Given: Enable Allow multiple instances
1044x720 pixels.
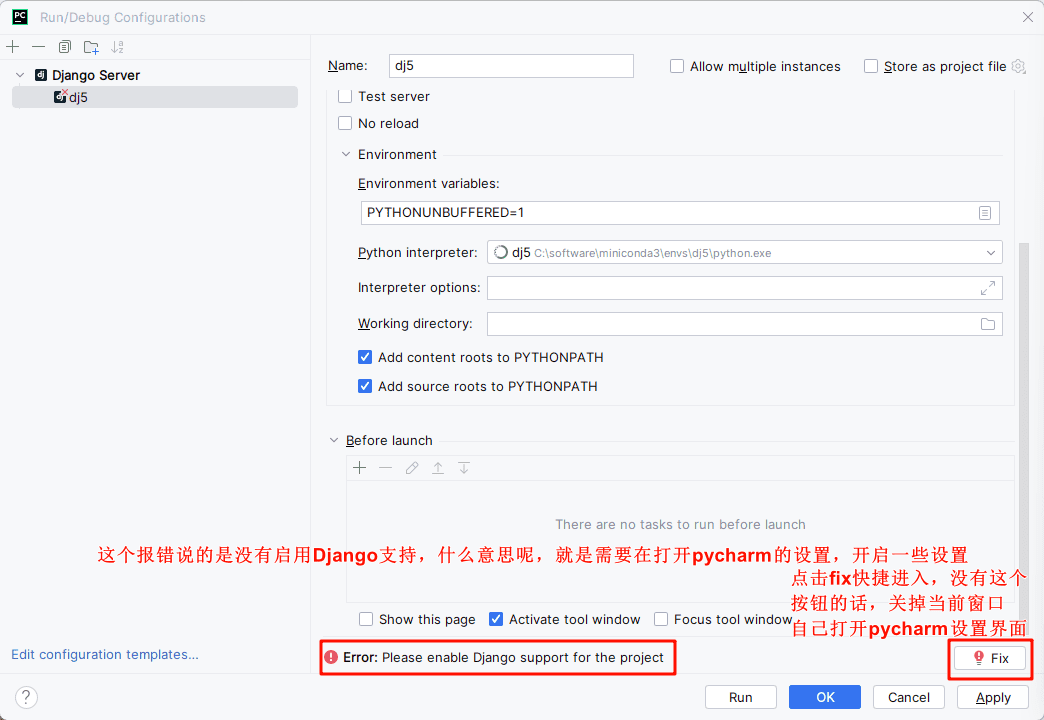Looking at the screenshot, I should coord(676,66).
